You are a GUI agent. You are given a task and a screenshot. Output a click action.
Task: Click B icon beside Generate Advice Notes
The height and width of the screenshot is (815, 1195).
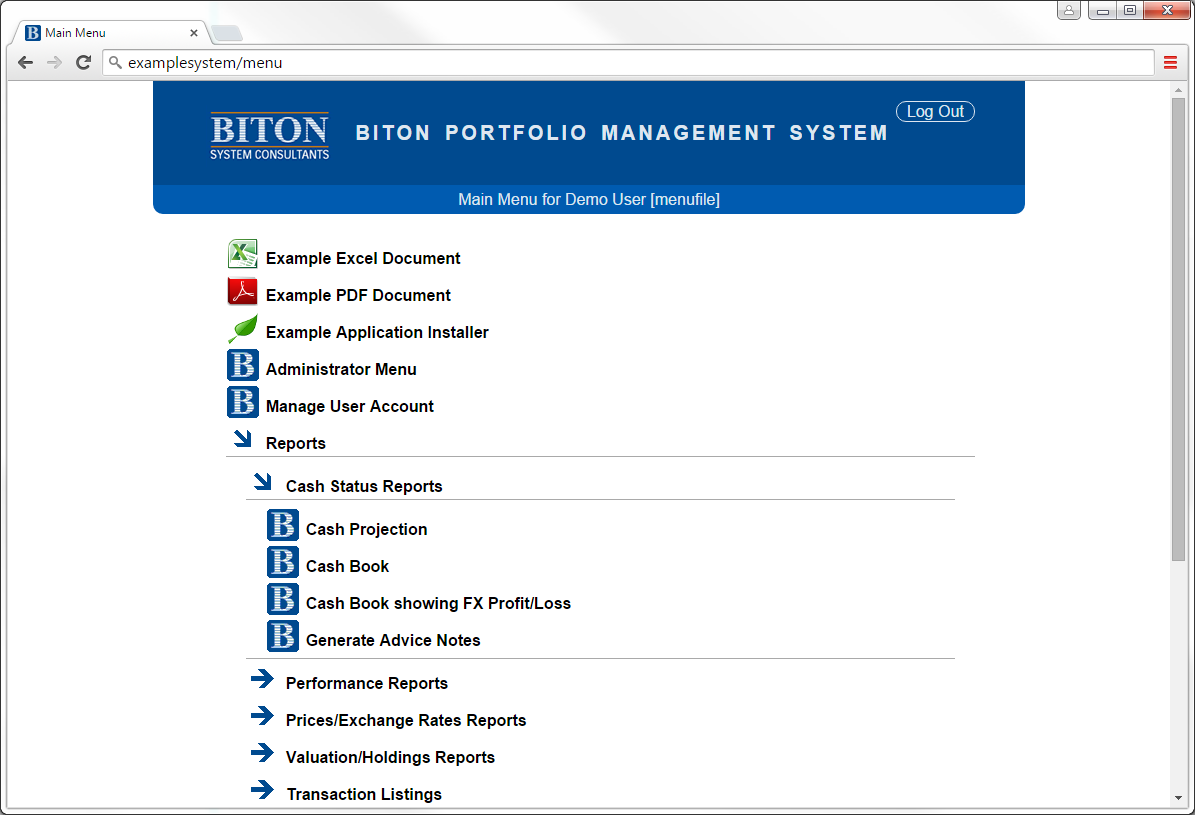click(283, 637)
